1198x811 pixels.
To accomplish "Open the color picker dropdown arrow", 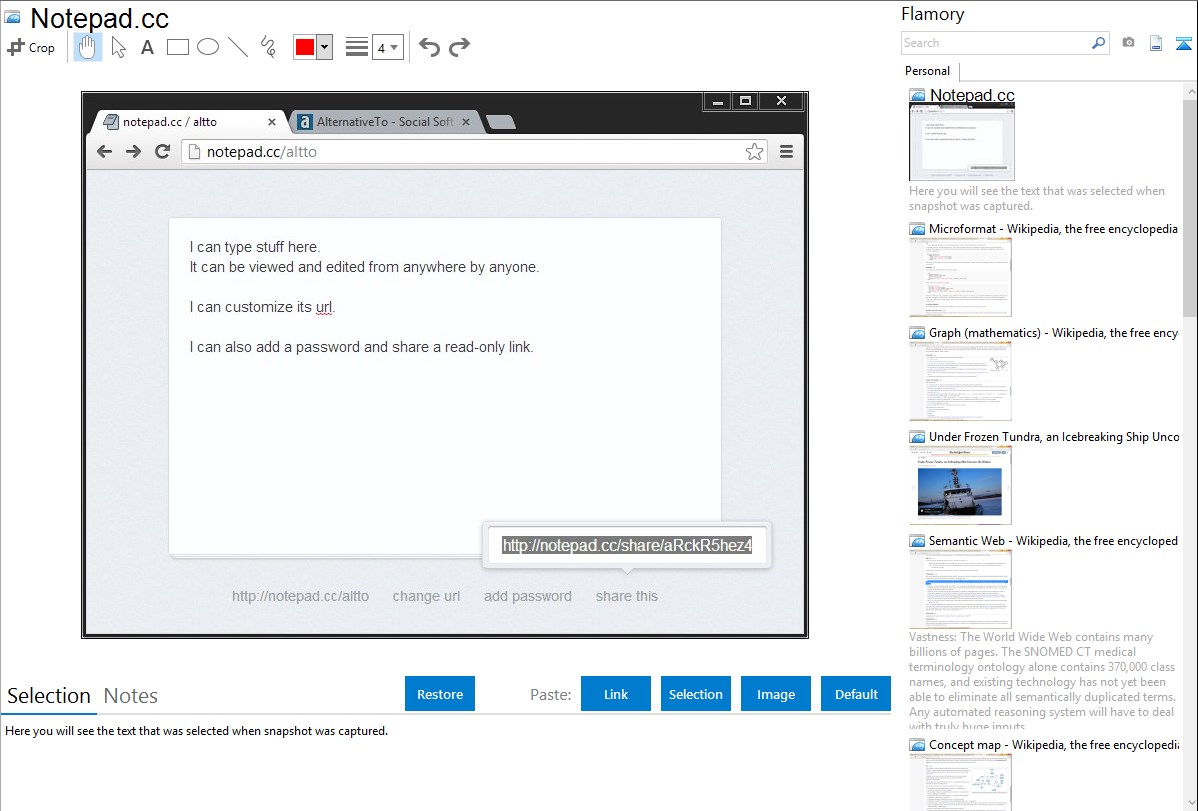I will [x=324, y=47].
